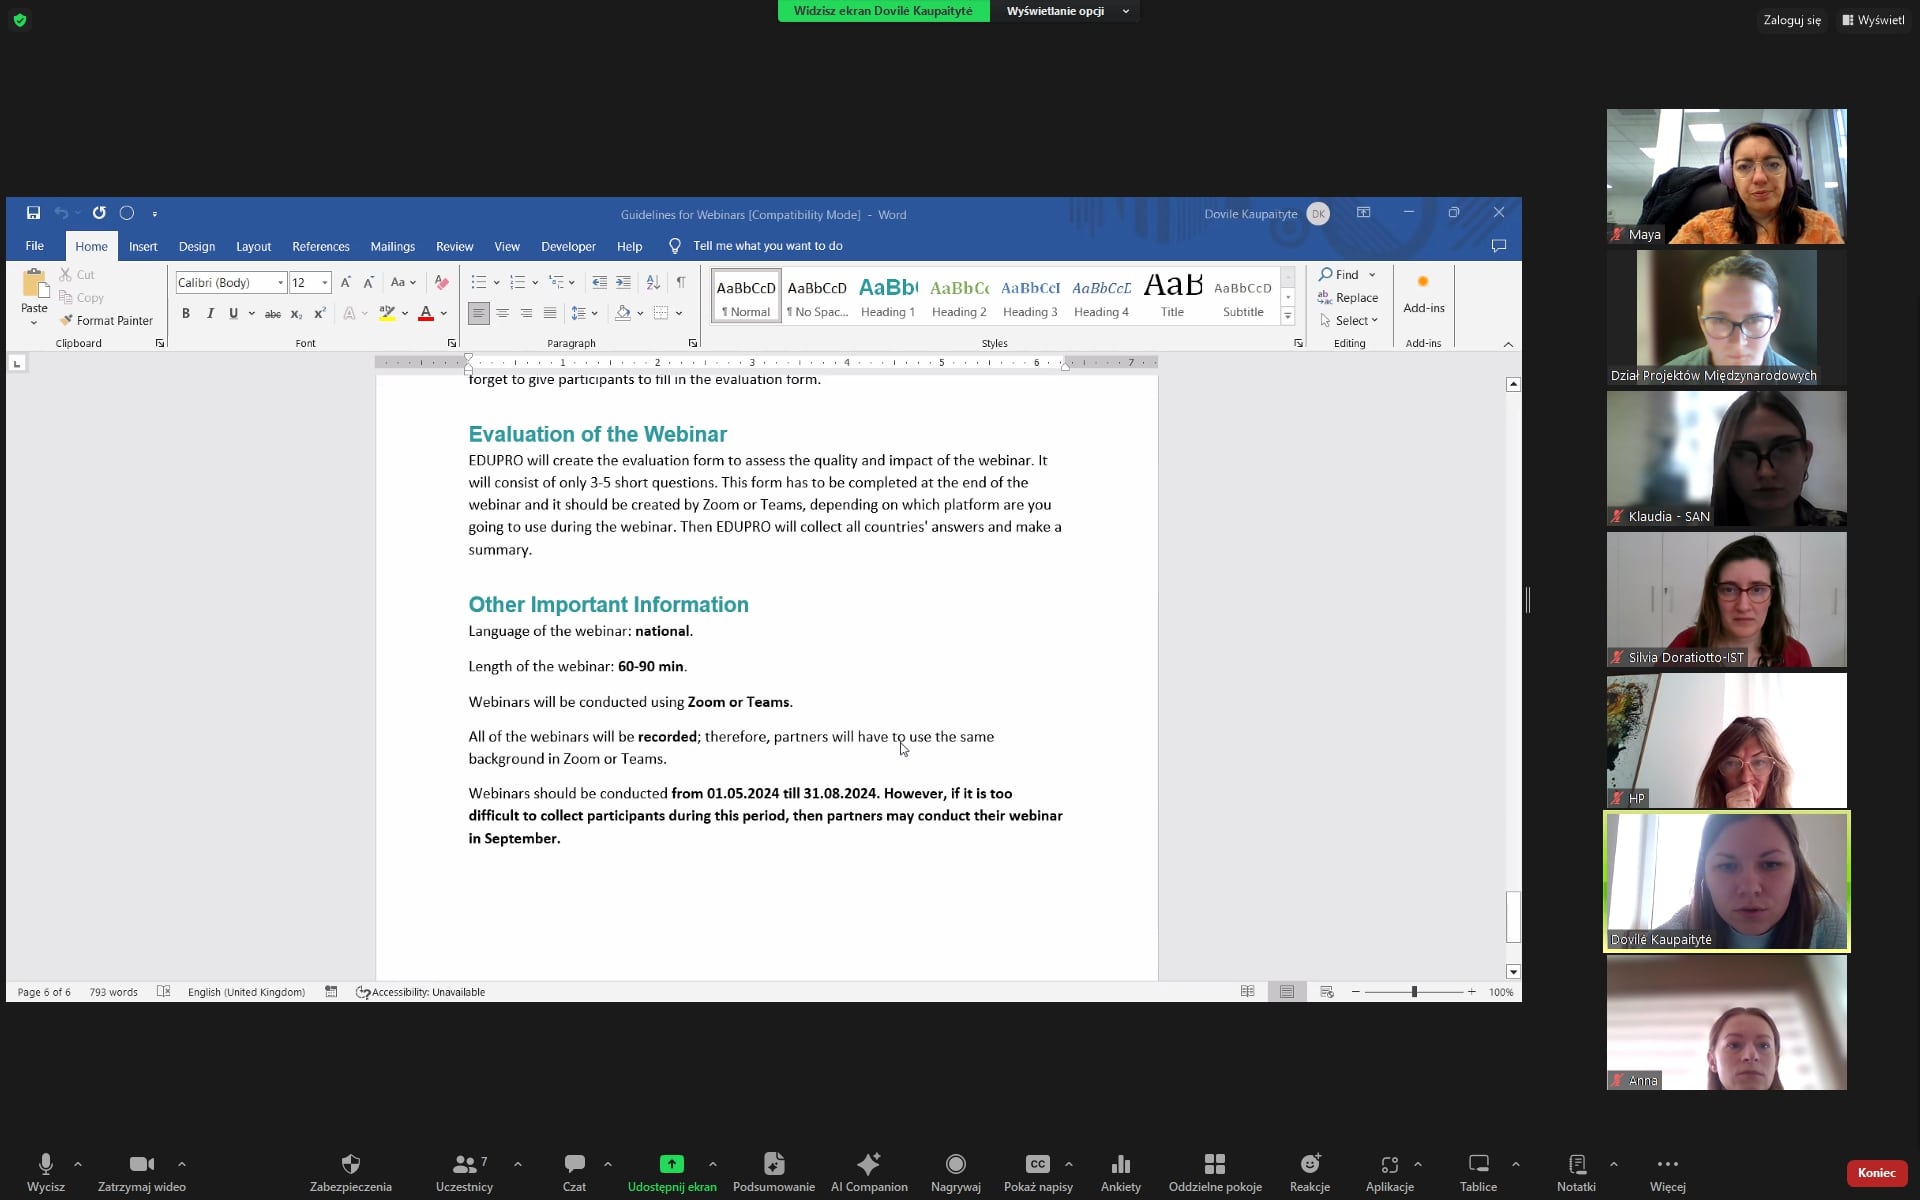Open Zoom security shield (Zabezpieczenia)
The image size is (1920, 1200).
pos(350,1172)
